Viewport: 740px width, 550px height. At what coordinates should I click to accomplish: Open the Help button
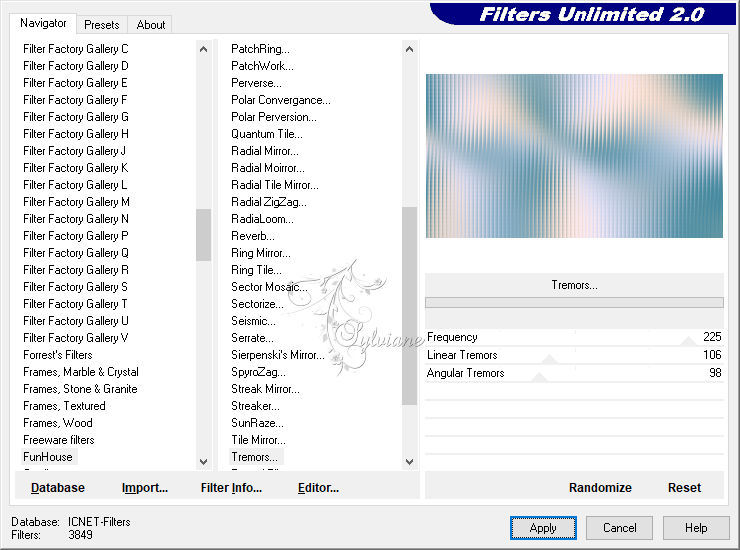(696, 528)
